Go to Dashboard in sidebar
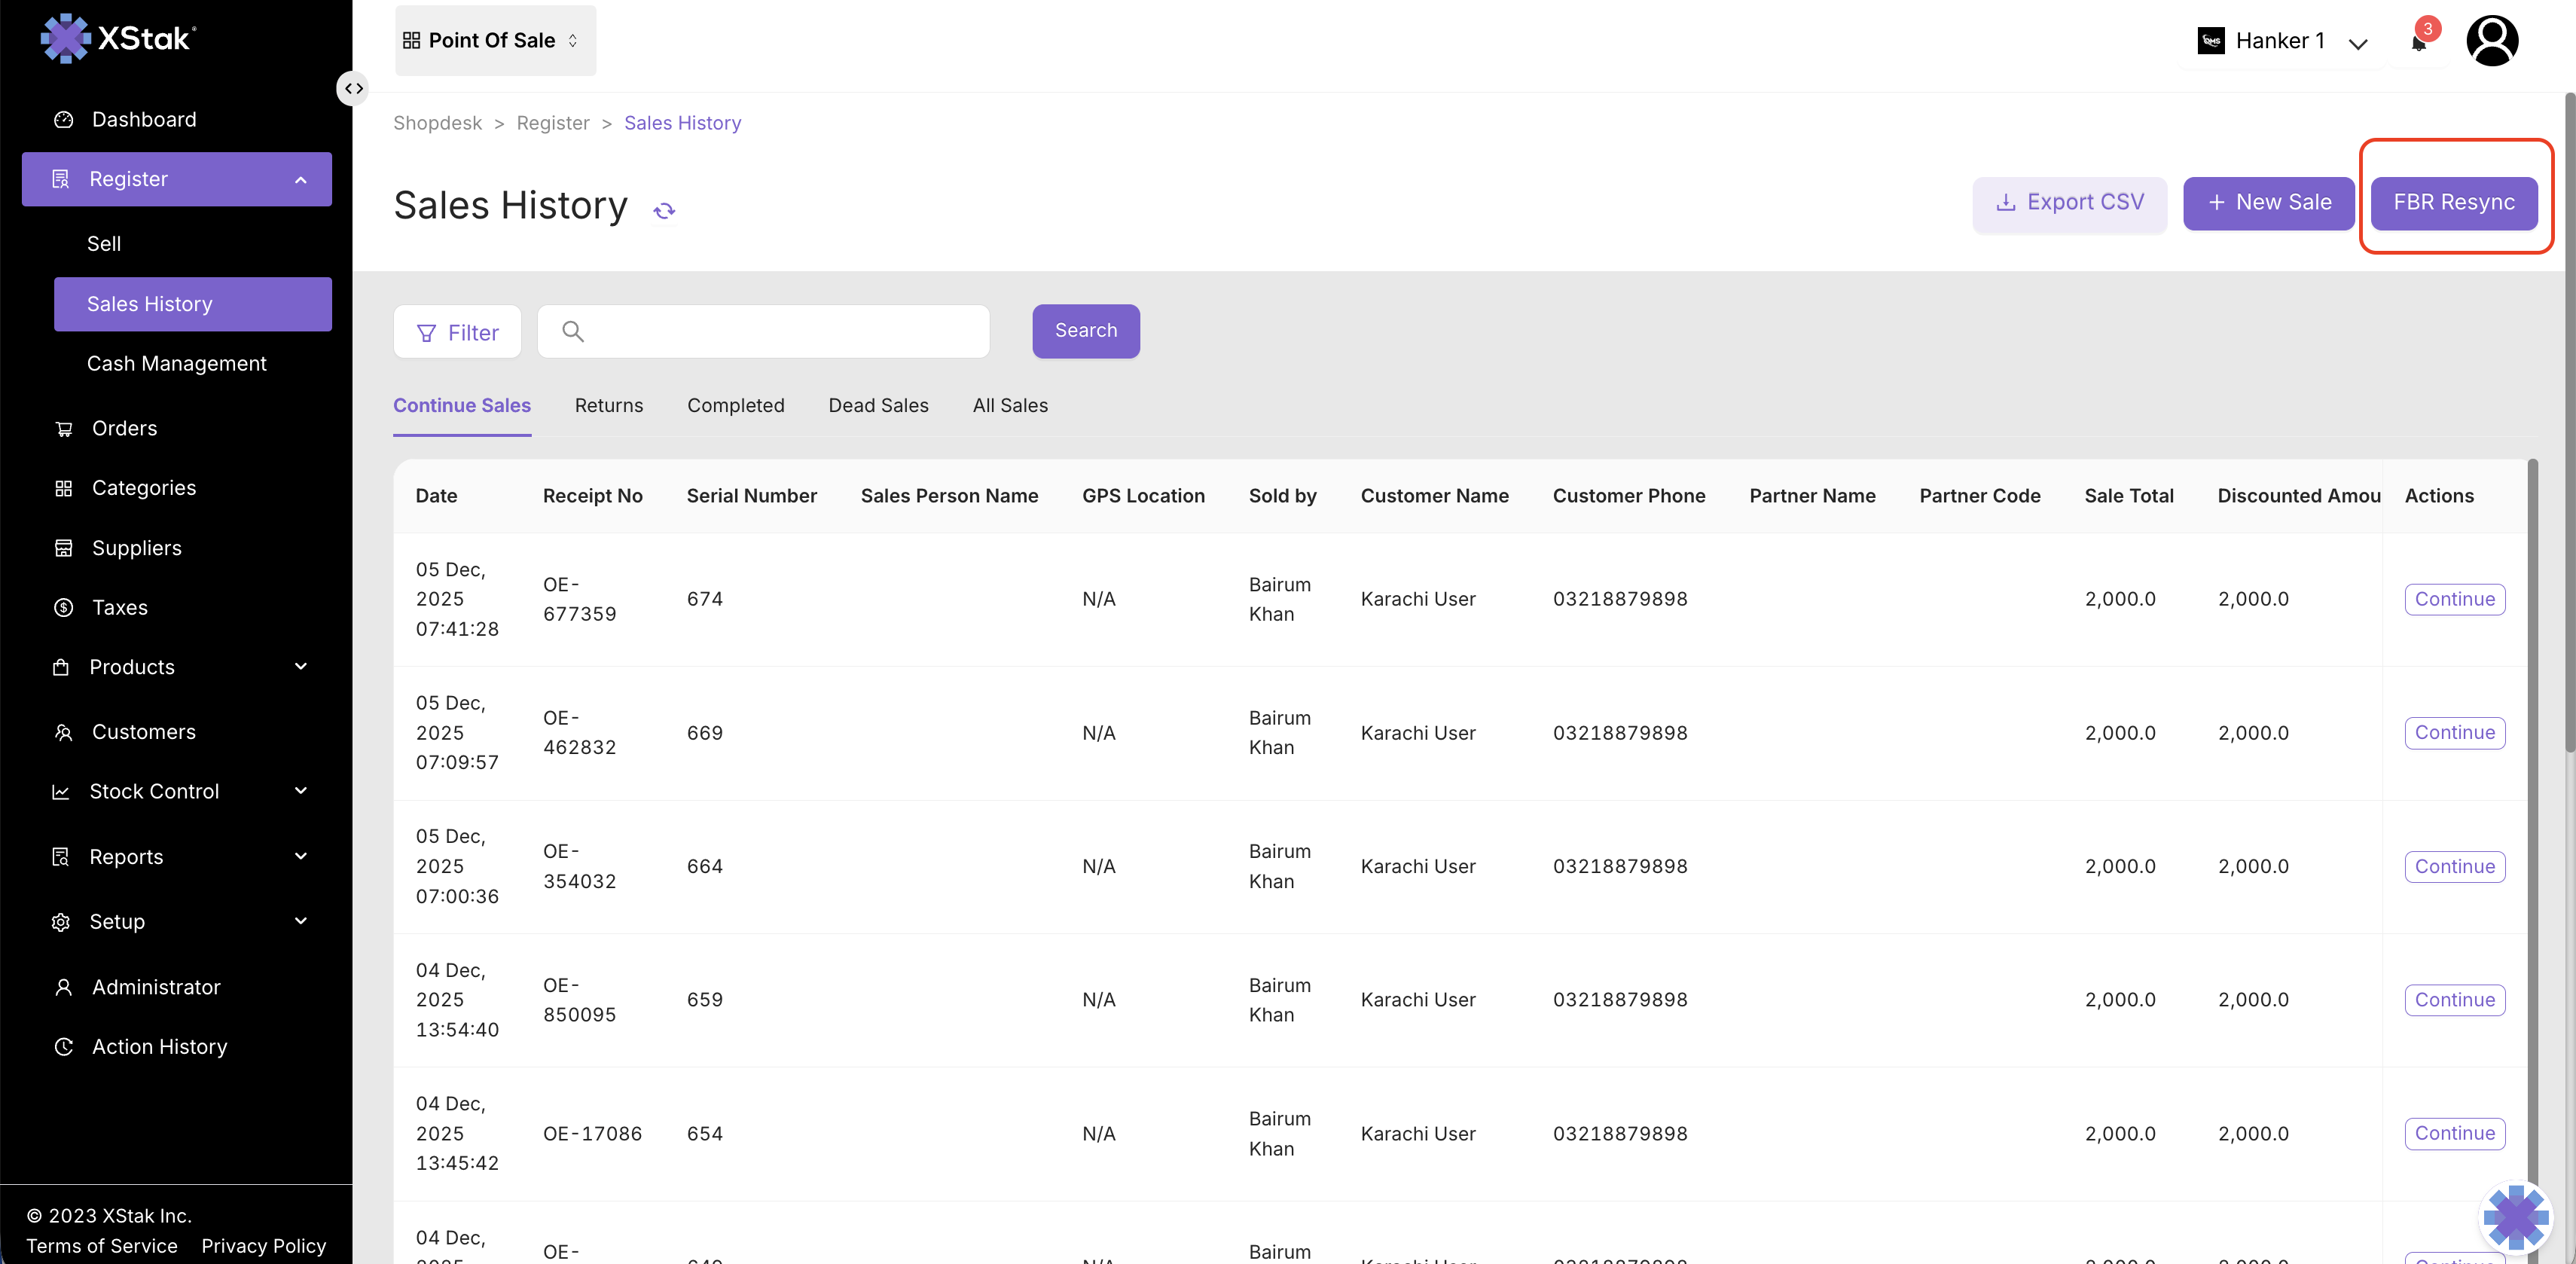Viewport: 2576px width, 1264px height. click(144, 119)
